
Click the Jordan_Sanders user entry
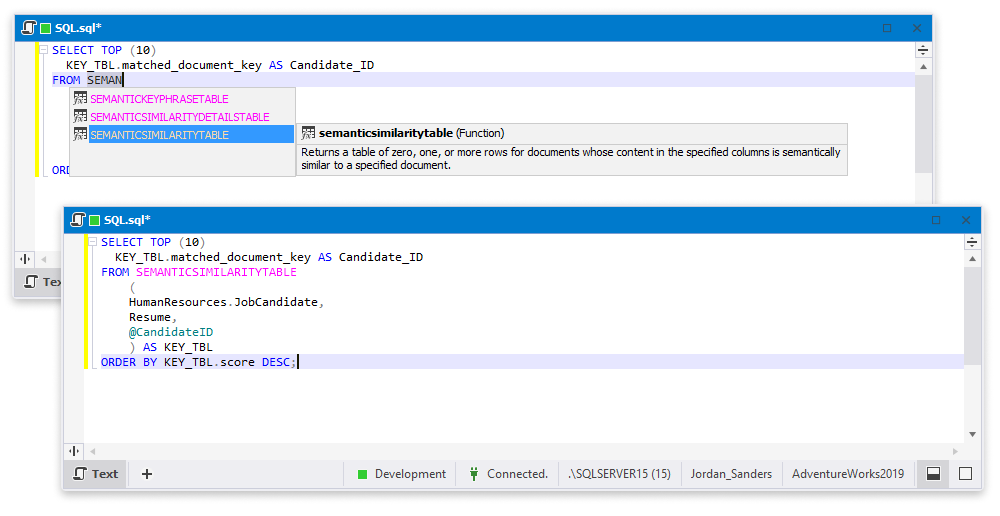coord(731,474)
